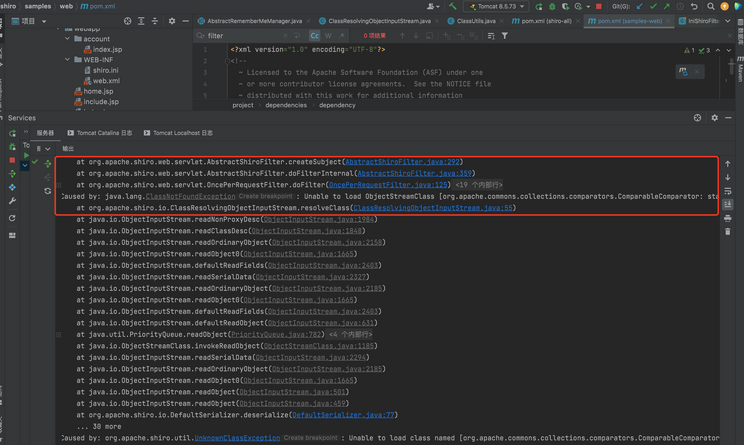
Task: Click the circular refresh icon in the Services sidebar
Action: point(12,218)
